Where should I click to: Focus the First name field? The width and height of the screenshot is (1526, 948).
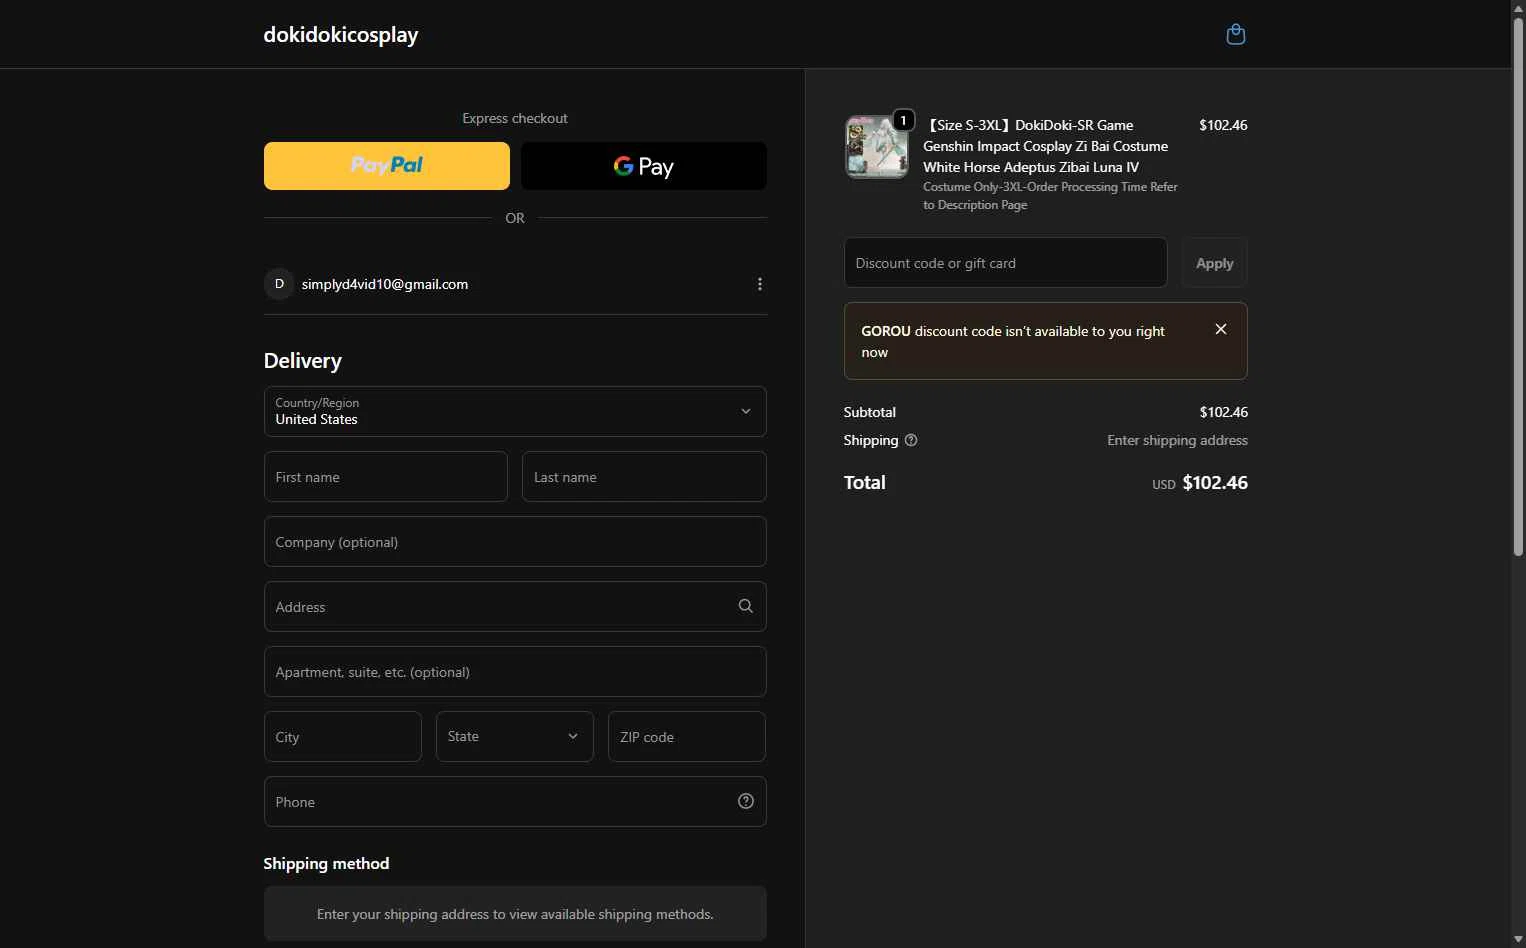[x=386, y=477]
